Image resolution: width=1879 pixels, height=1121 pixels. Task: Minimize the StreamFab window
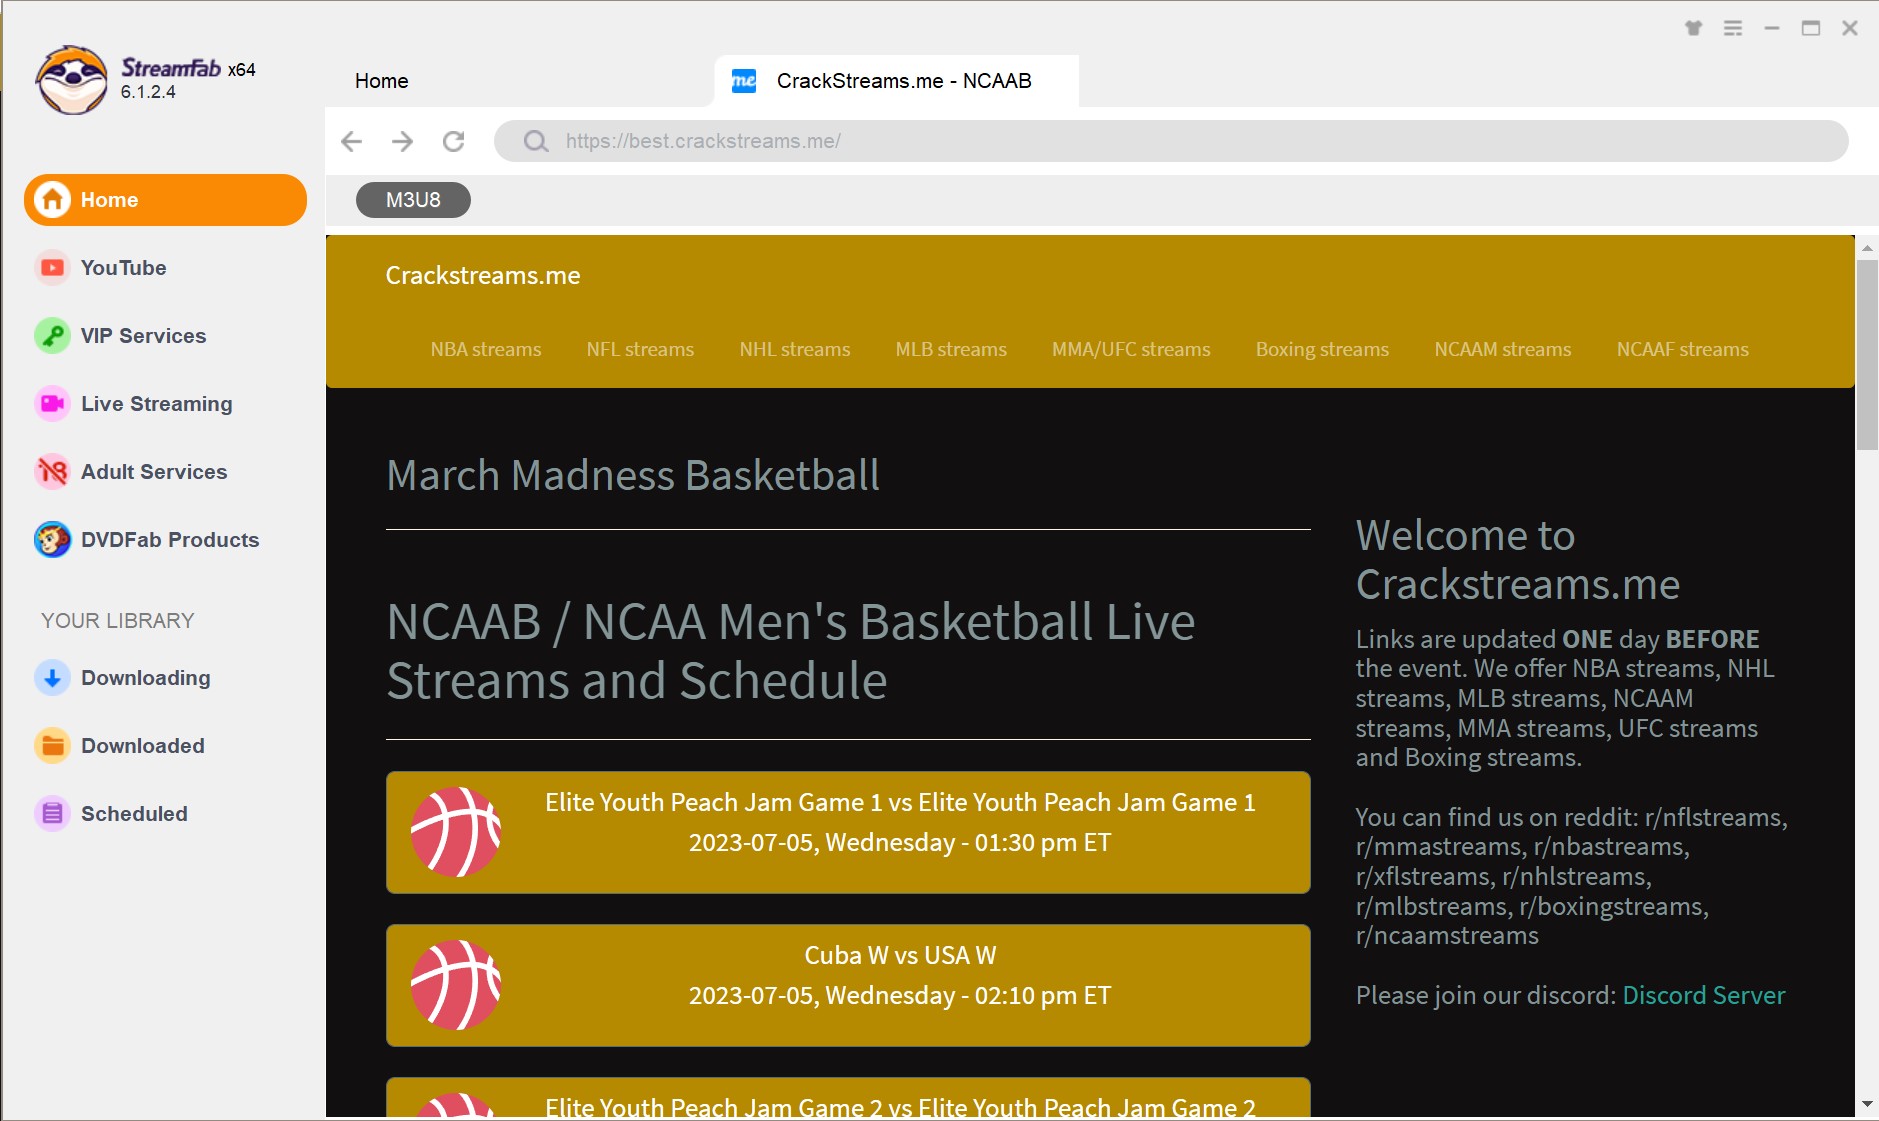[x=1772, y=28]
